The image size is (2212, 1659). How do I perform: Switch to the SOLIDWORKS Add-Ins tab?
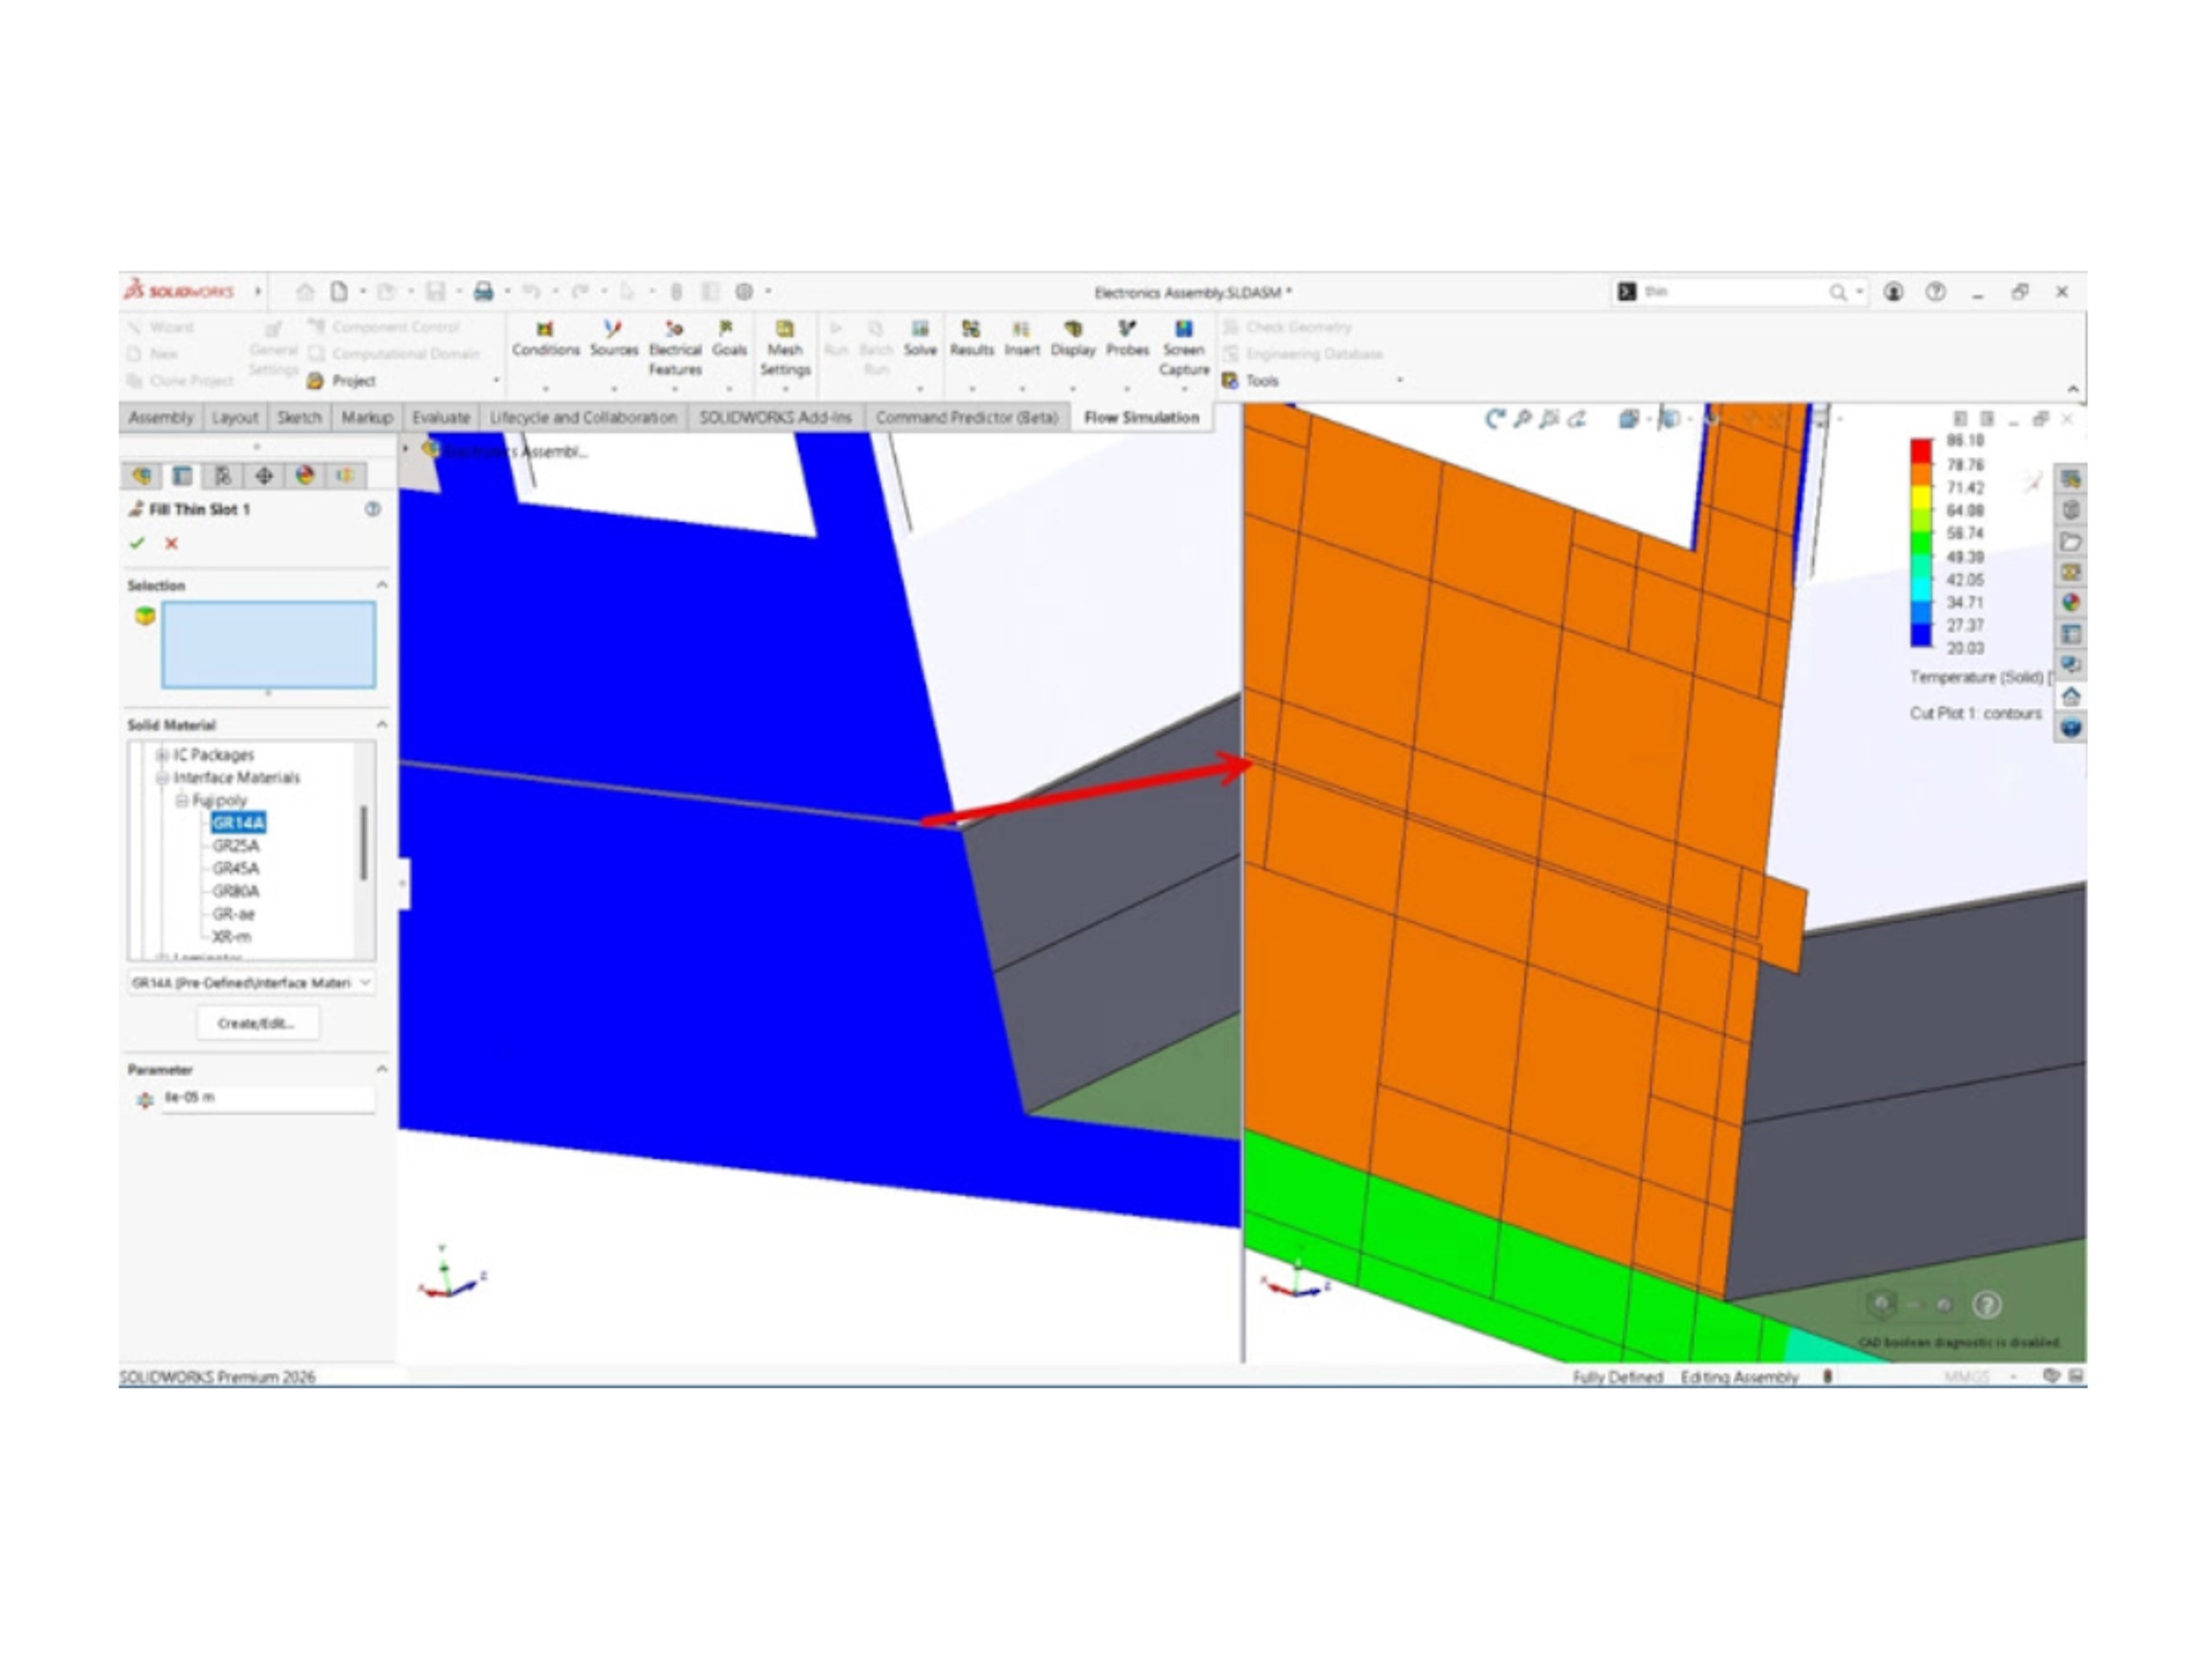[x=774, y=417]
